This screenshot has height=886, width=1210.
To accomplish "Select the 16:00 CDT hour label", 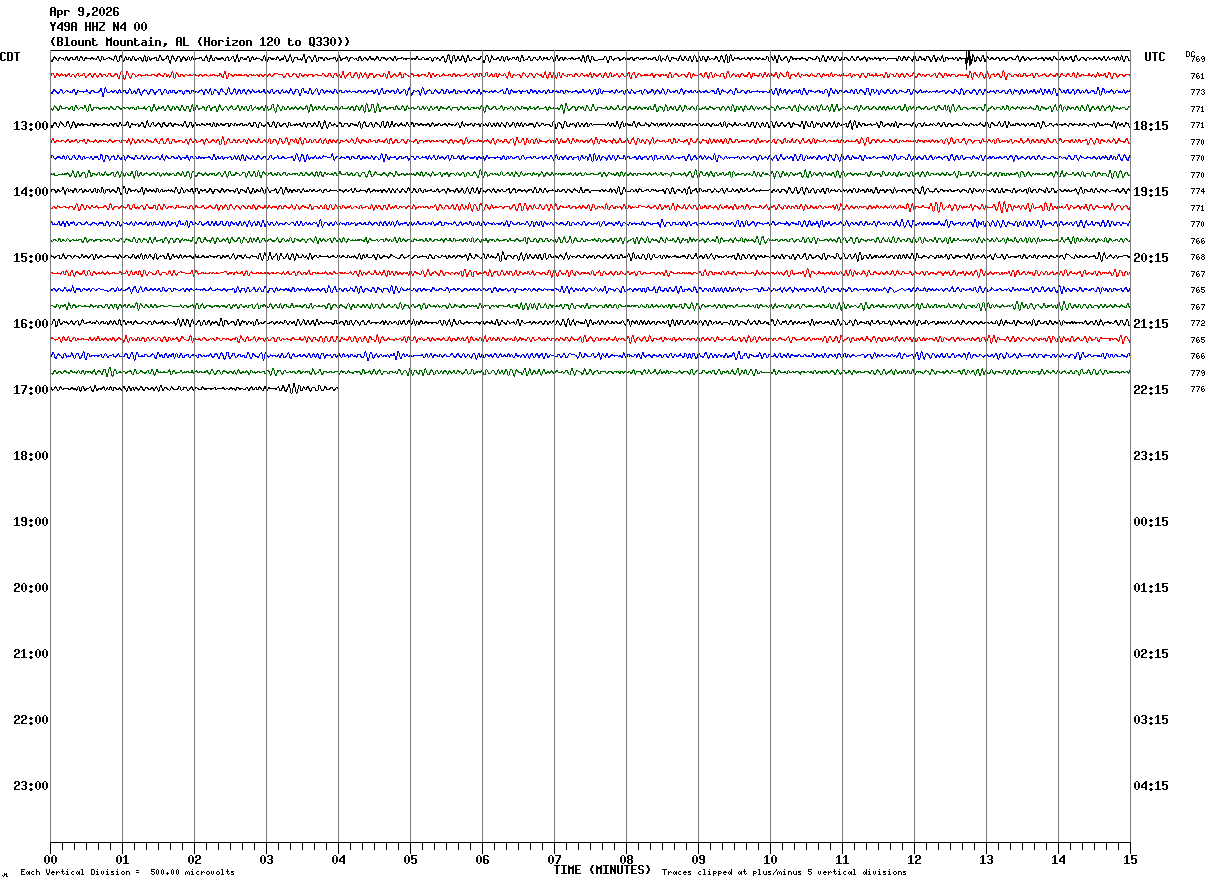I will click(30, 324).
